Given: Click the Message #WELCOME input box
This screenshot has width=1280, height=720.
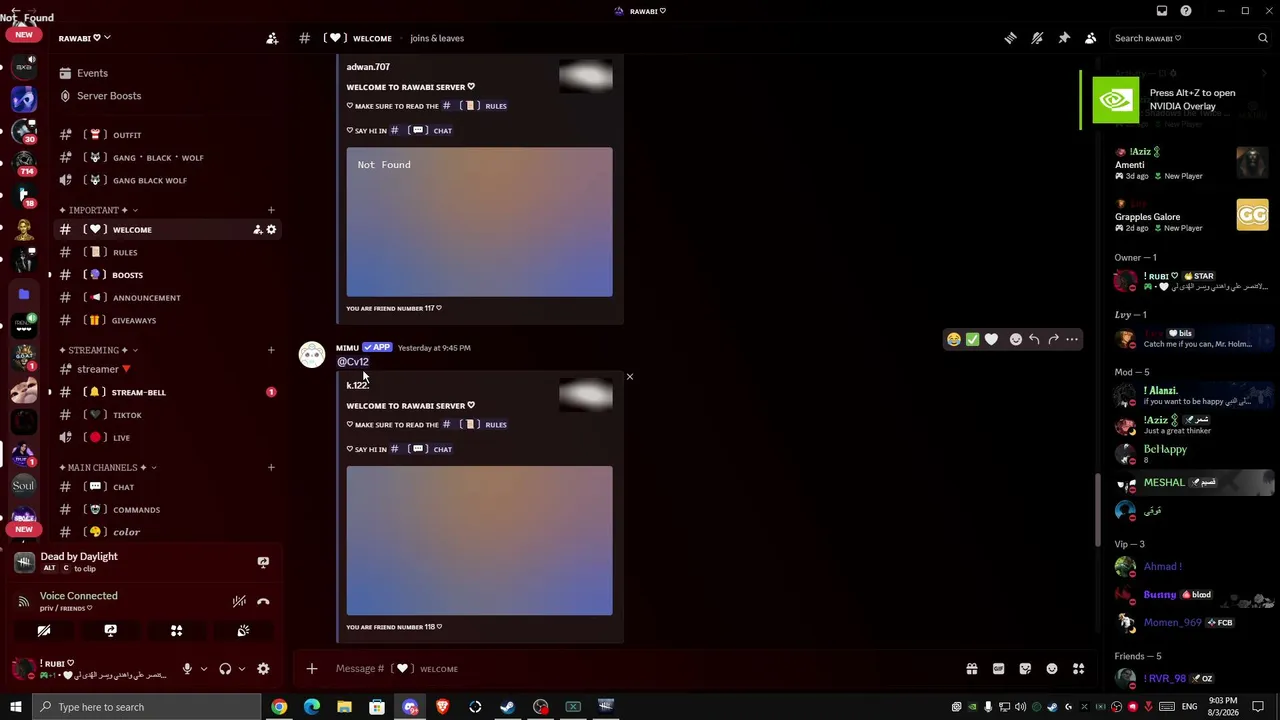Looking at the screenshot, I should (x=640, y=669).
